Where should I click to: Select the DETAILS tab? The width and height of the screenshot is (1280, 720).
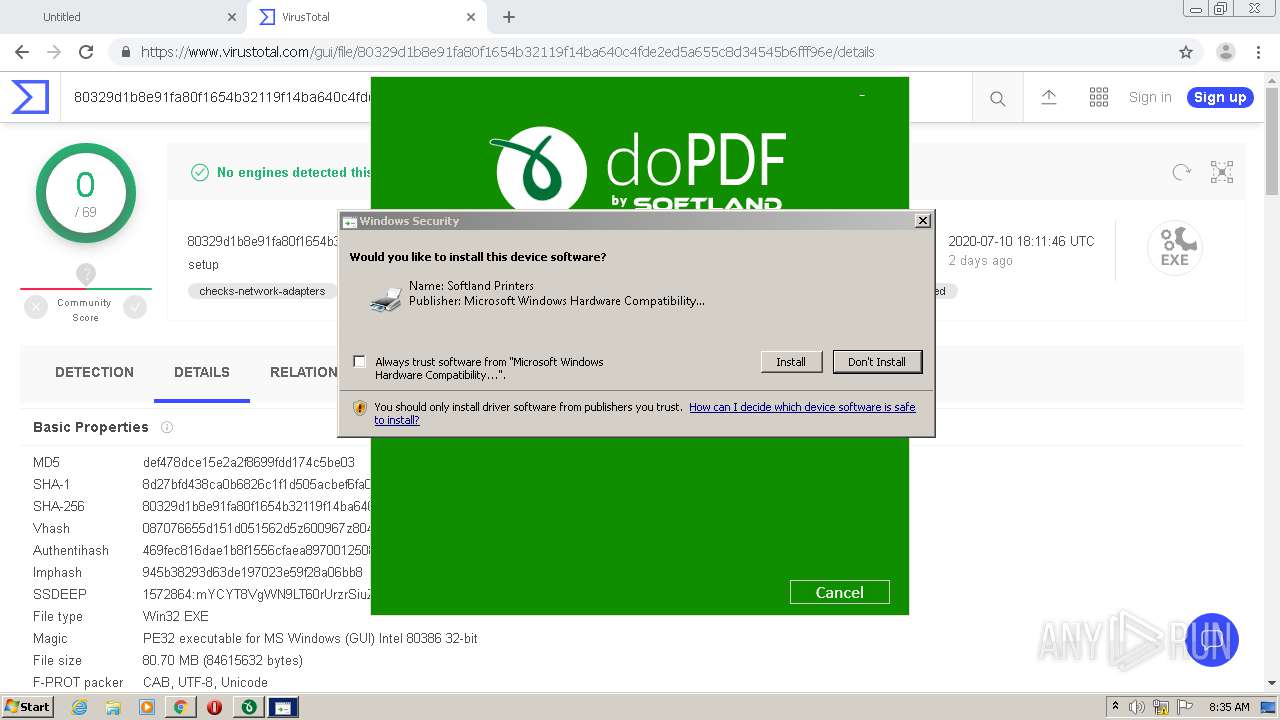(202, 372)
